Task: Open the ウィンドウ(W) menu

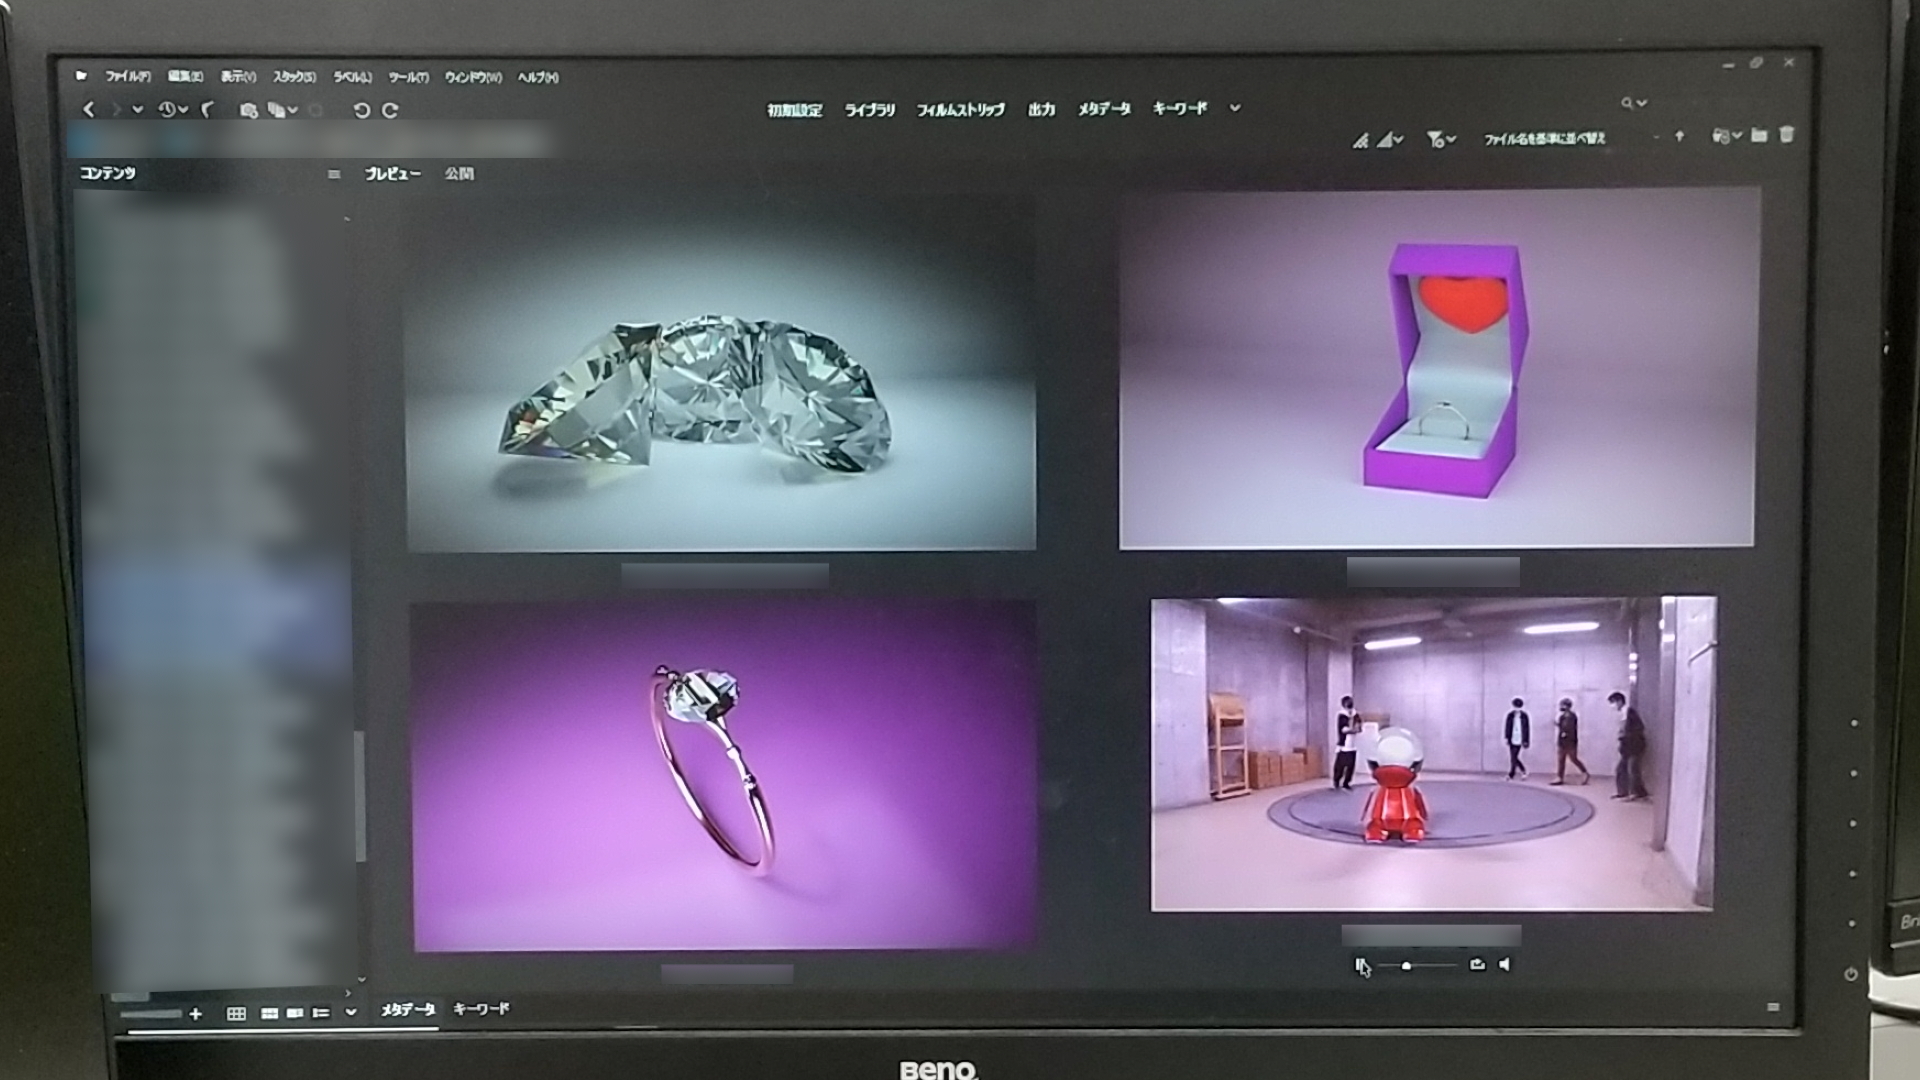Action: tap(473, 77)
